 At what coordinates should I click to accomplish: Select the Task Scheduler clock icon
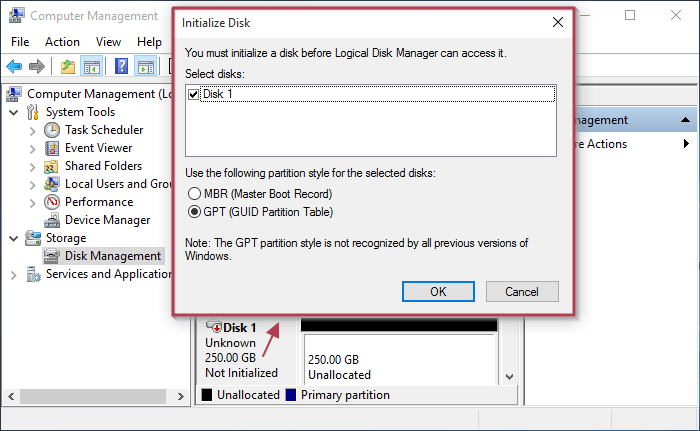(53, 130)
